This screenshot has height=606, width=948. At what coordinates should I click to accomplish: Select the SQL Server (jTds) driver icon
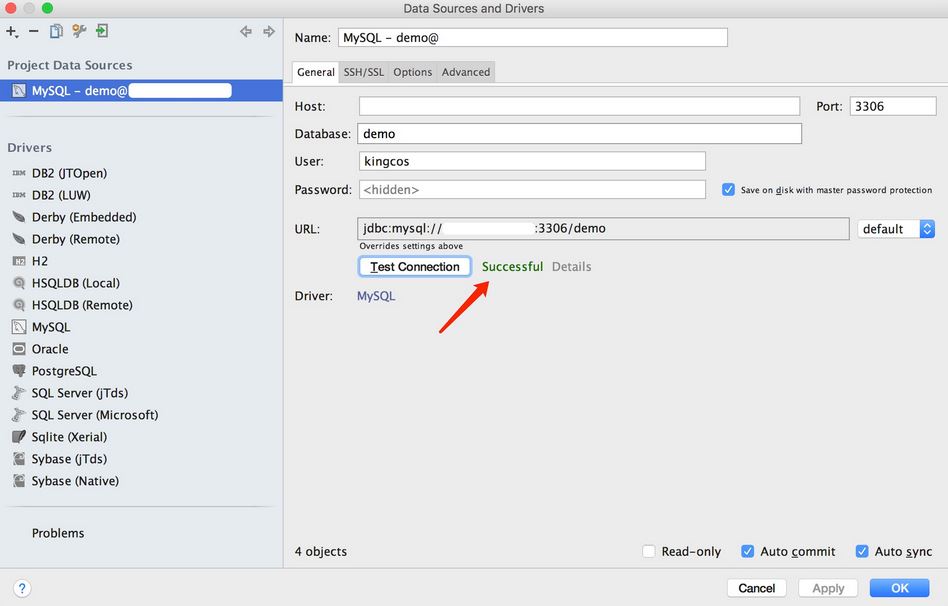pos(19,393)
